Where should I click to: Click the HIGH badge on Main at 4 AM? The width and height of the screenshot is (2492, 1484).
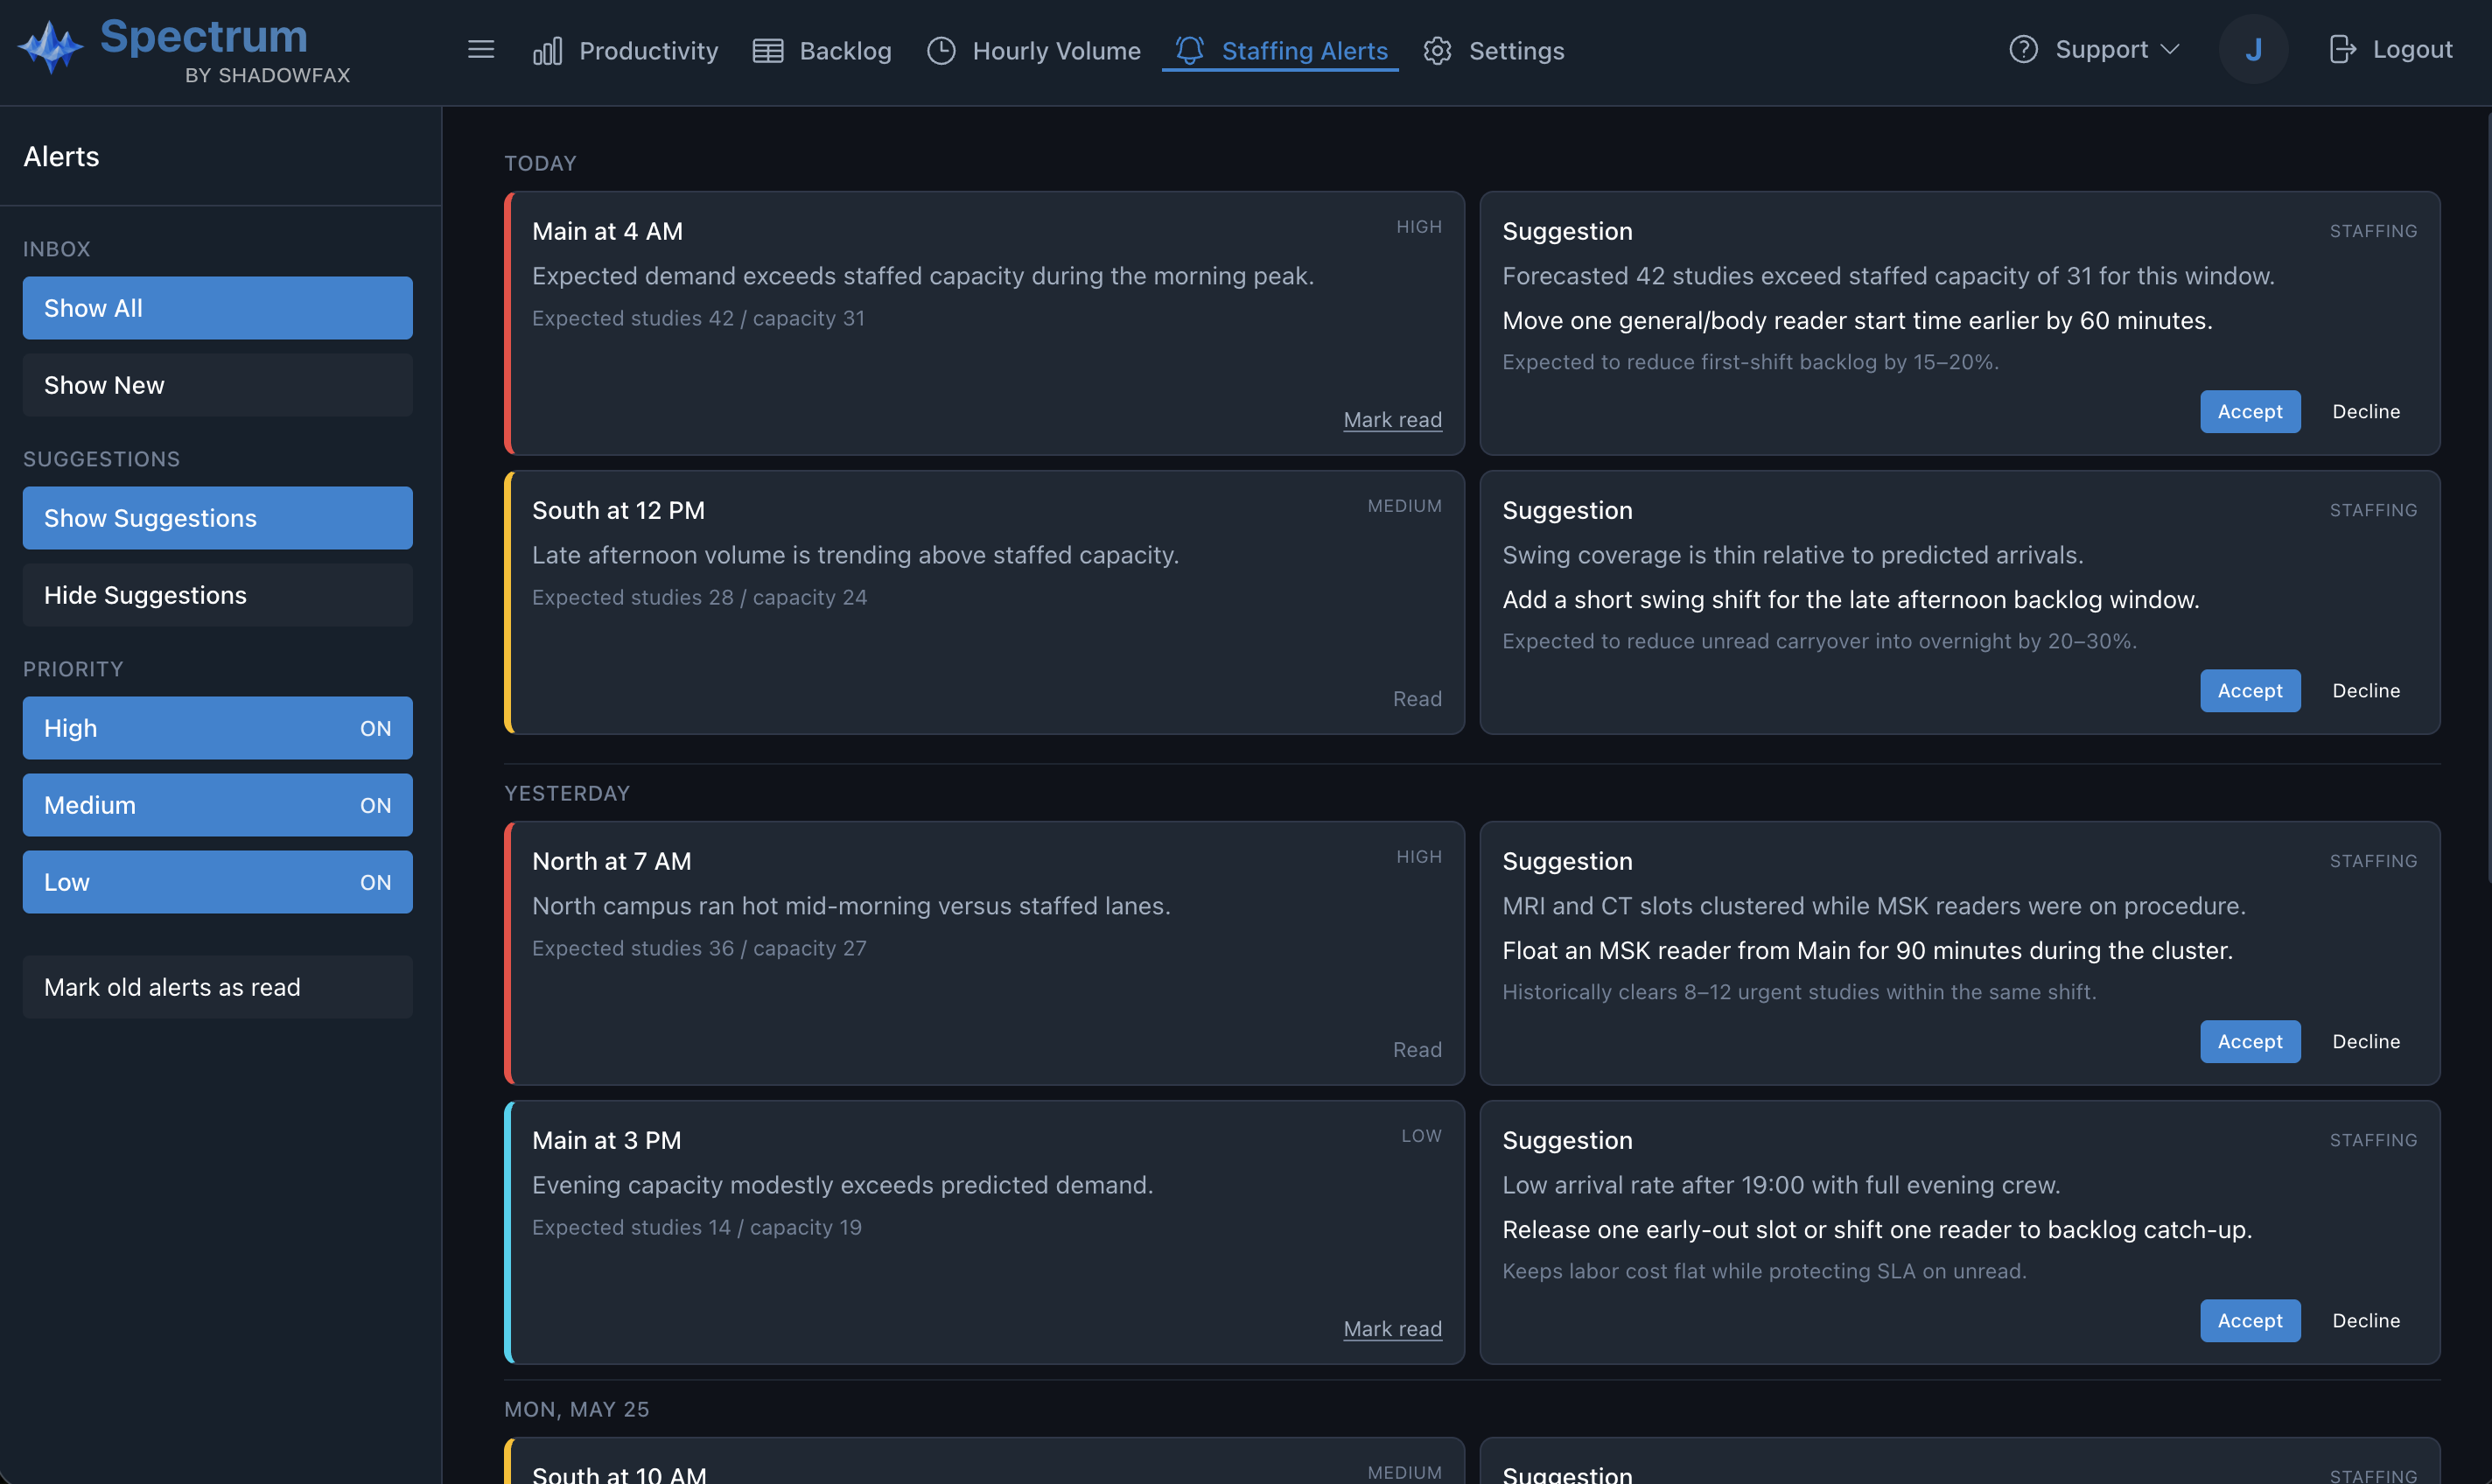[1419, 227]
